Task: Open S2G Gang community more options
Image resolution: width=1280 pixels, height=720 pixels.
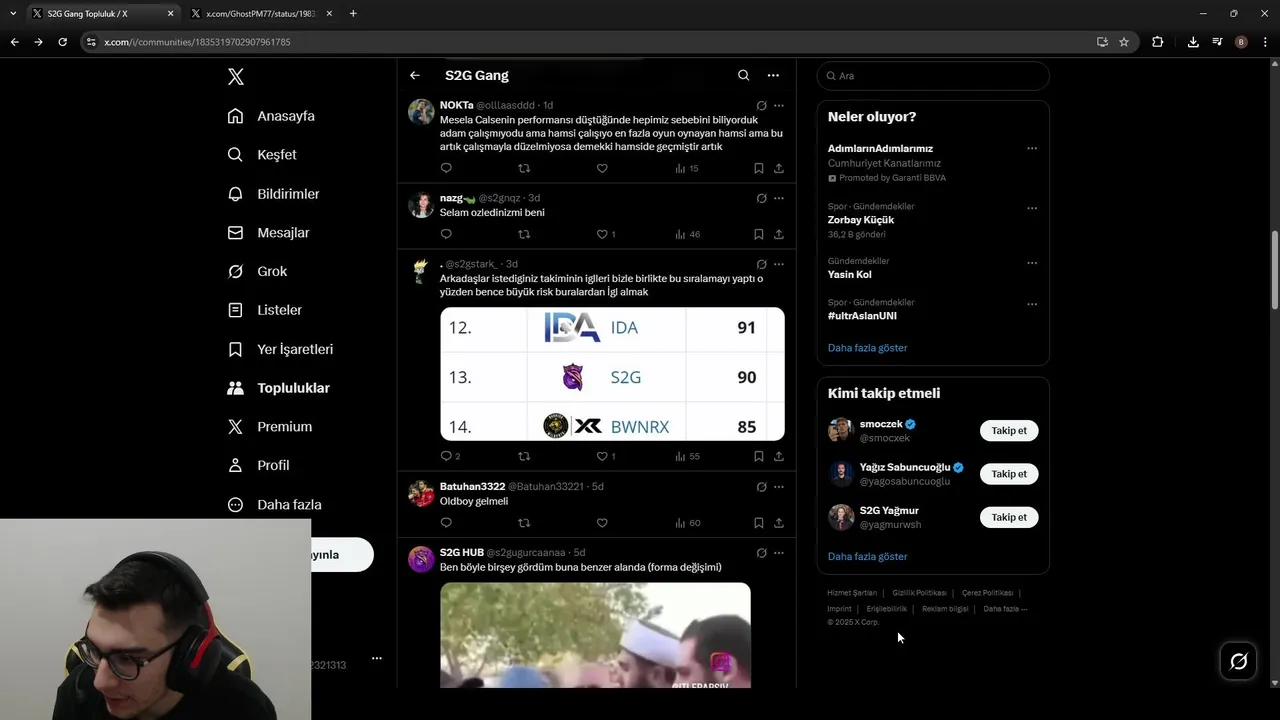Action: point(773,75)
